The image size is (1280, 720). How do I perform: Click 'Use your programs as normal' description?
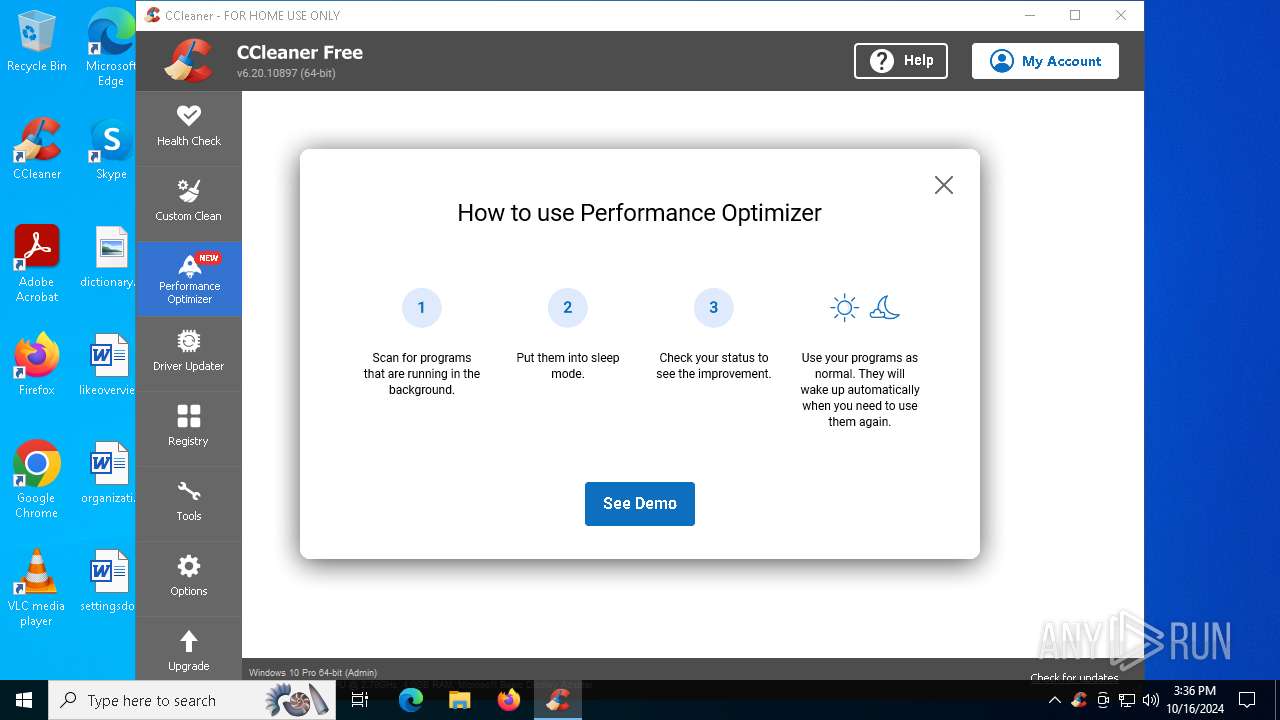(x=860, y=390)
